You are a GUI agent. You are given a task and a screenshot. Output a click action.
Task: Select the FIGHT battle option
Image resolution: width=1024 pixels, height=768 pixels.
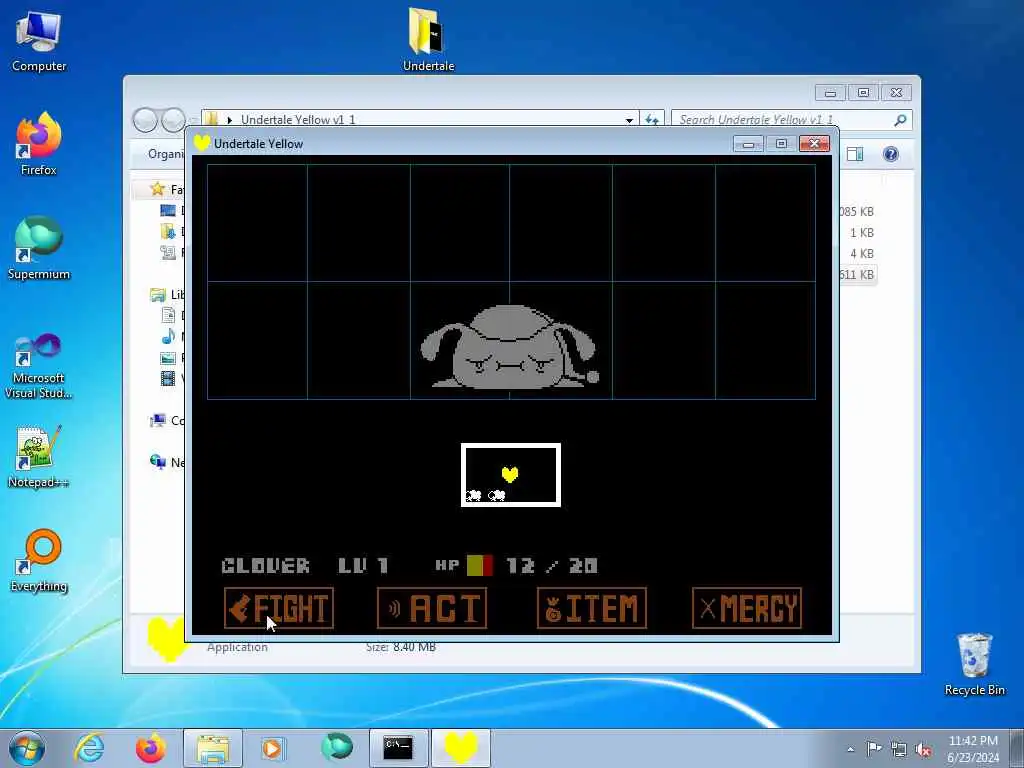pos(279,608)
